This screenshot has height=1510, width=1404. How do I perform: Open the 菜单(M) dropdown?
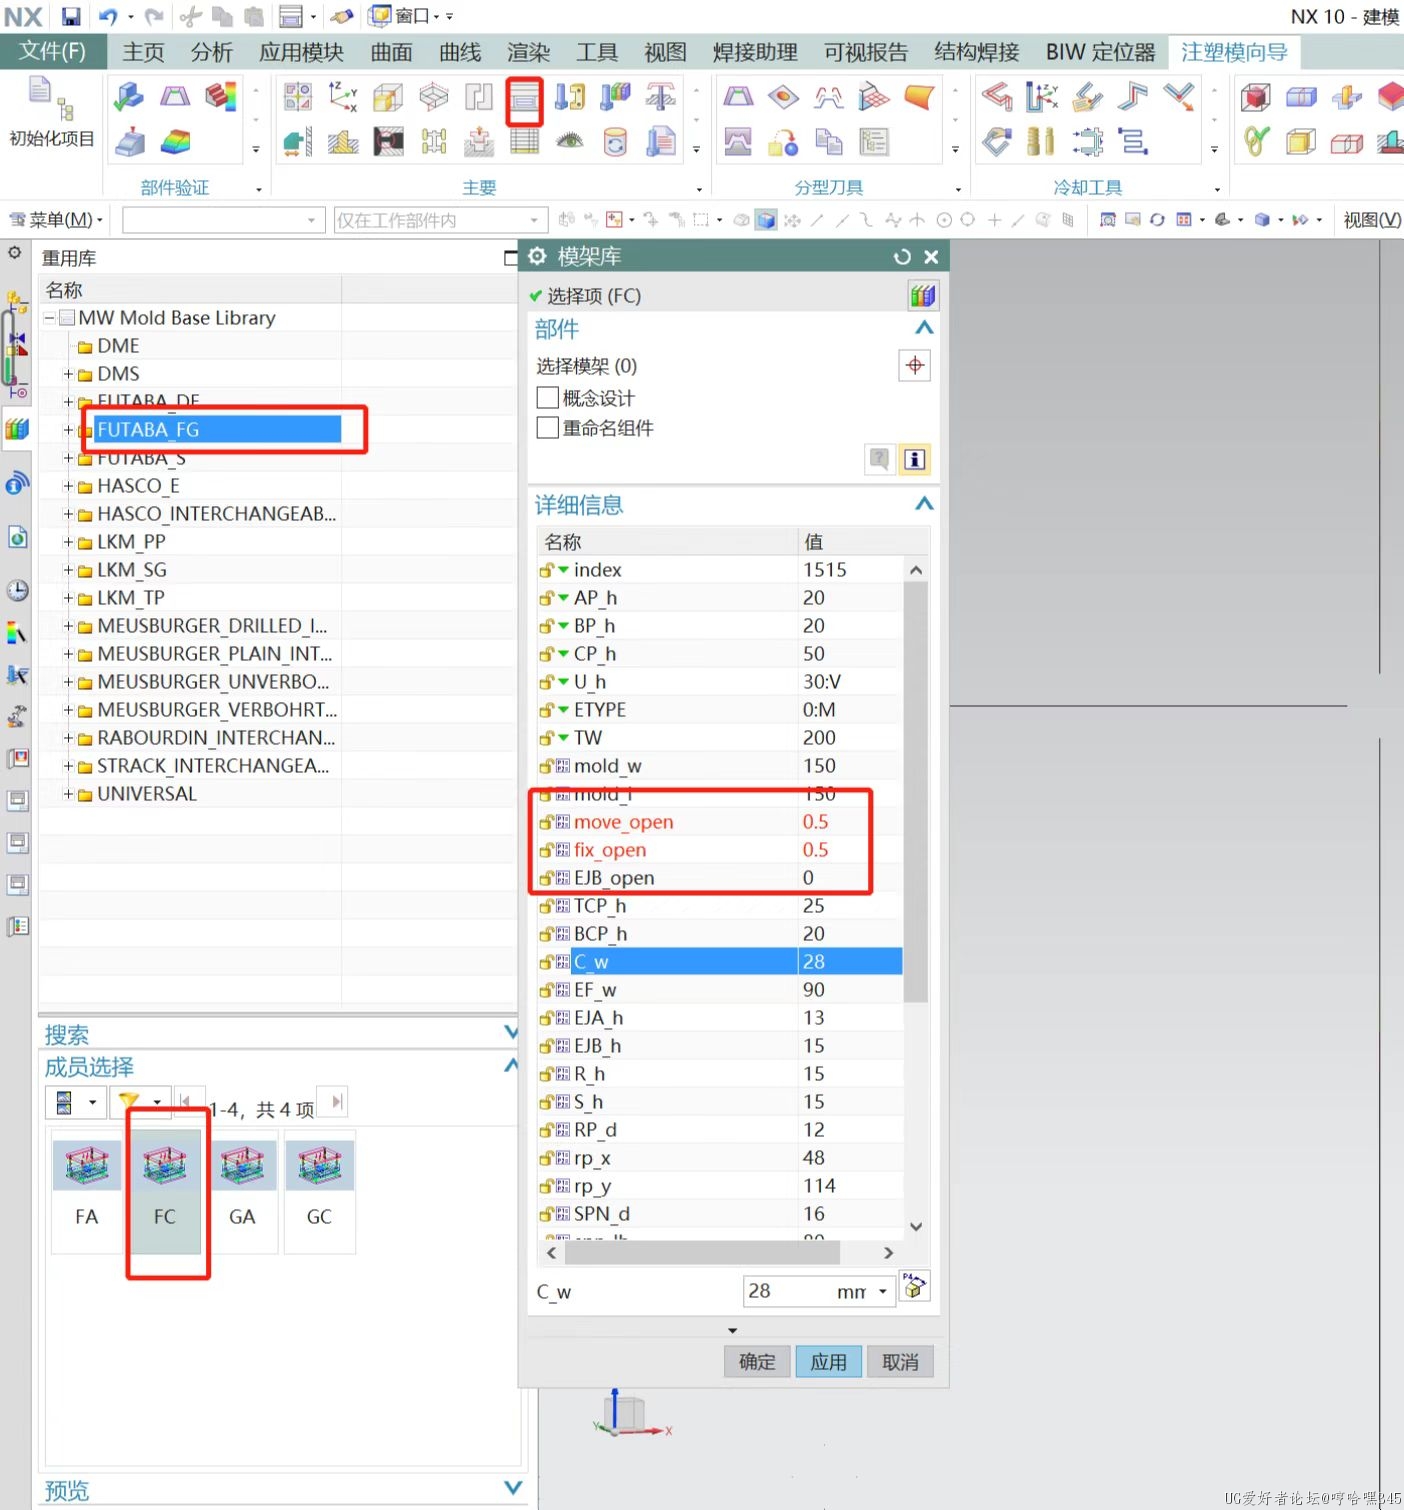[x=56, y=219]
